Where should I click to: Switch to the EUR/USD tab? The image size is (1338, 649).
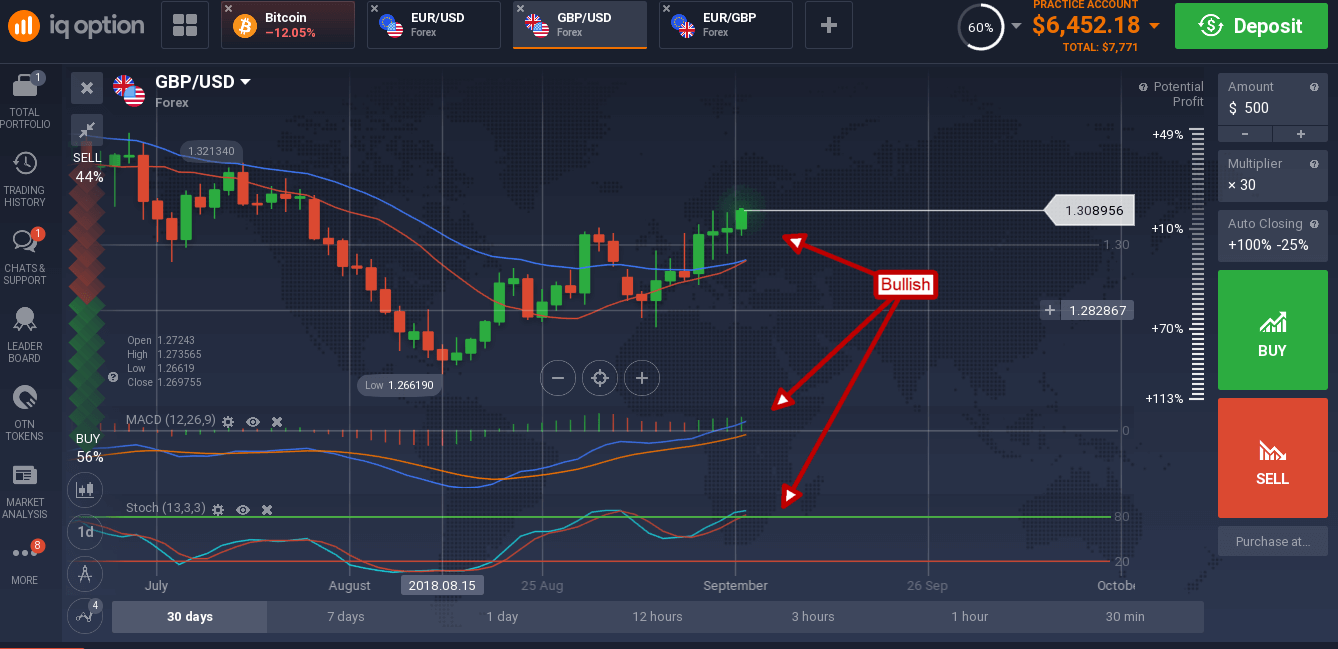pos(434,25)
